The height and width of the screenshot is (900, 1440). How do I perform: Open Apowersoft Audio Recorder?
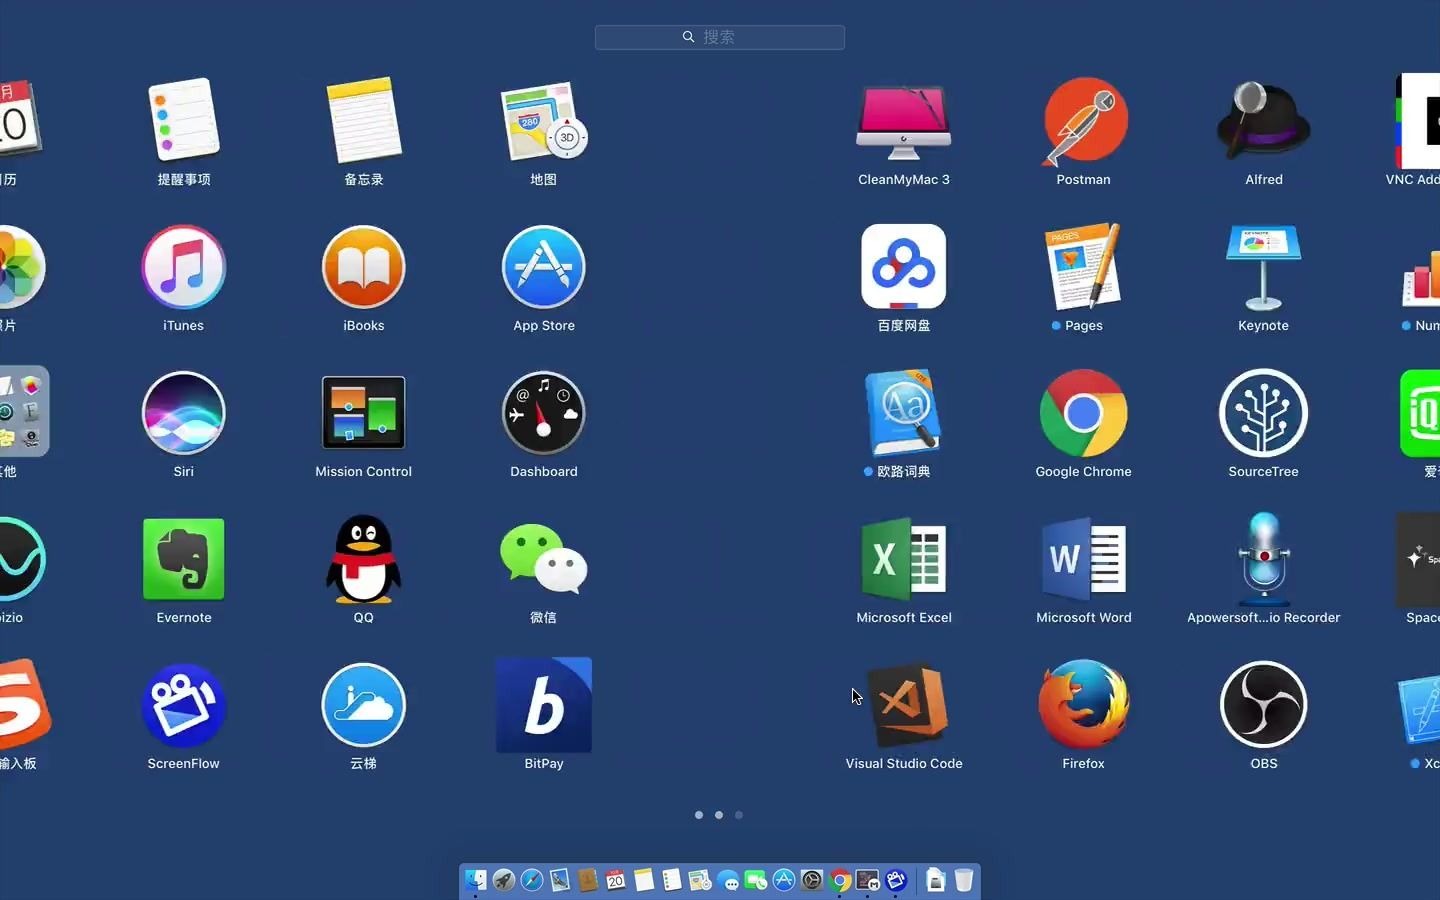[x=1264, y=558]
